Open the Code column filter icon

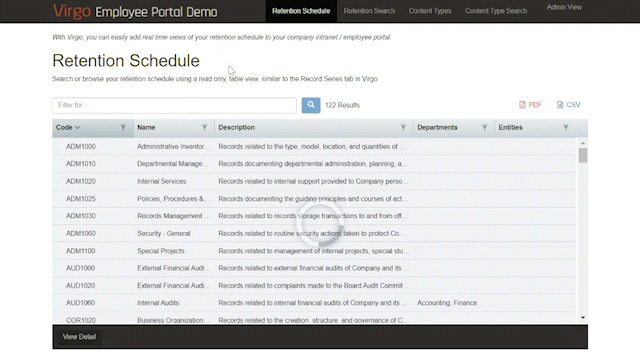(123, 128)
